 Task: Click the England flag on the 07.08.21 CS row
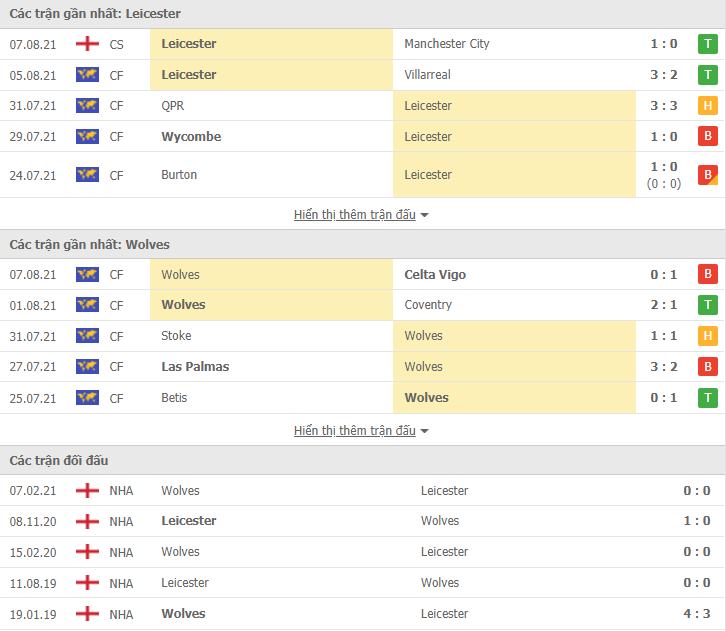(87, 44)
